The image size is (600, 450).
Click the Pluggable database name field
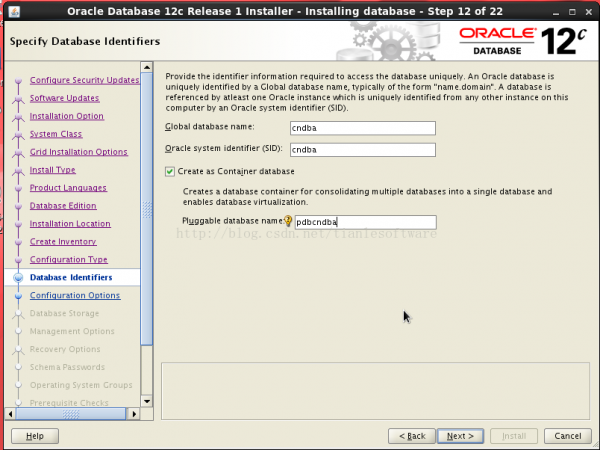tap(365, 222)
